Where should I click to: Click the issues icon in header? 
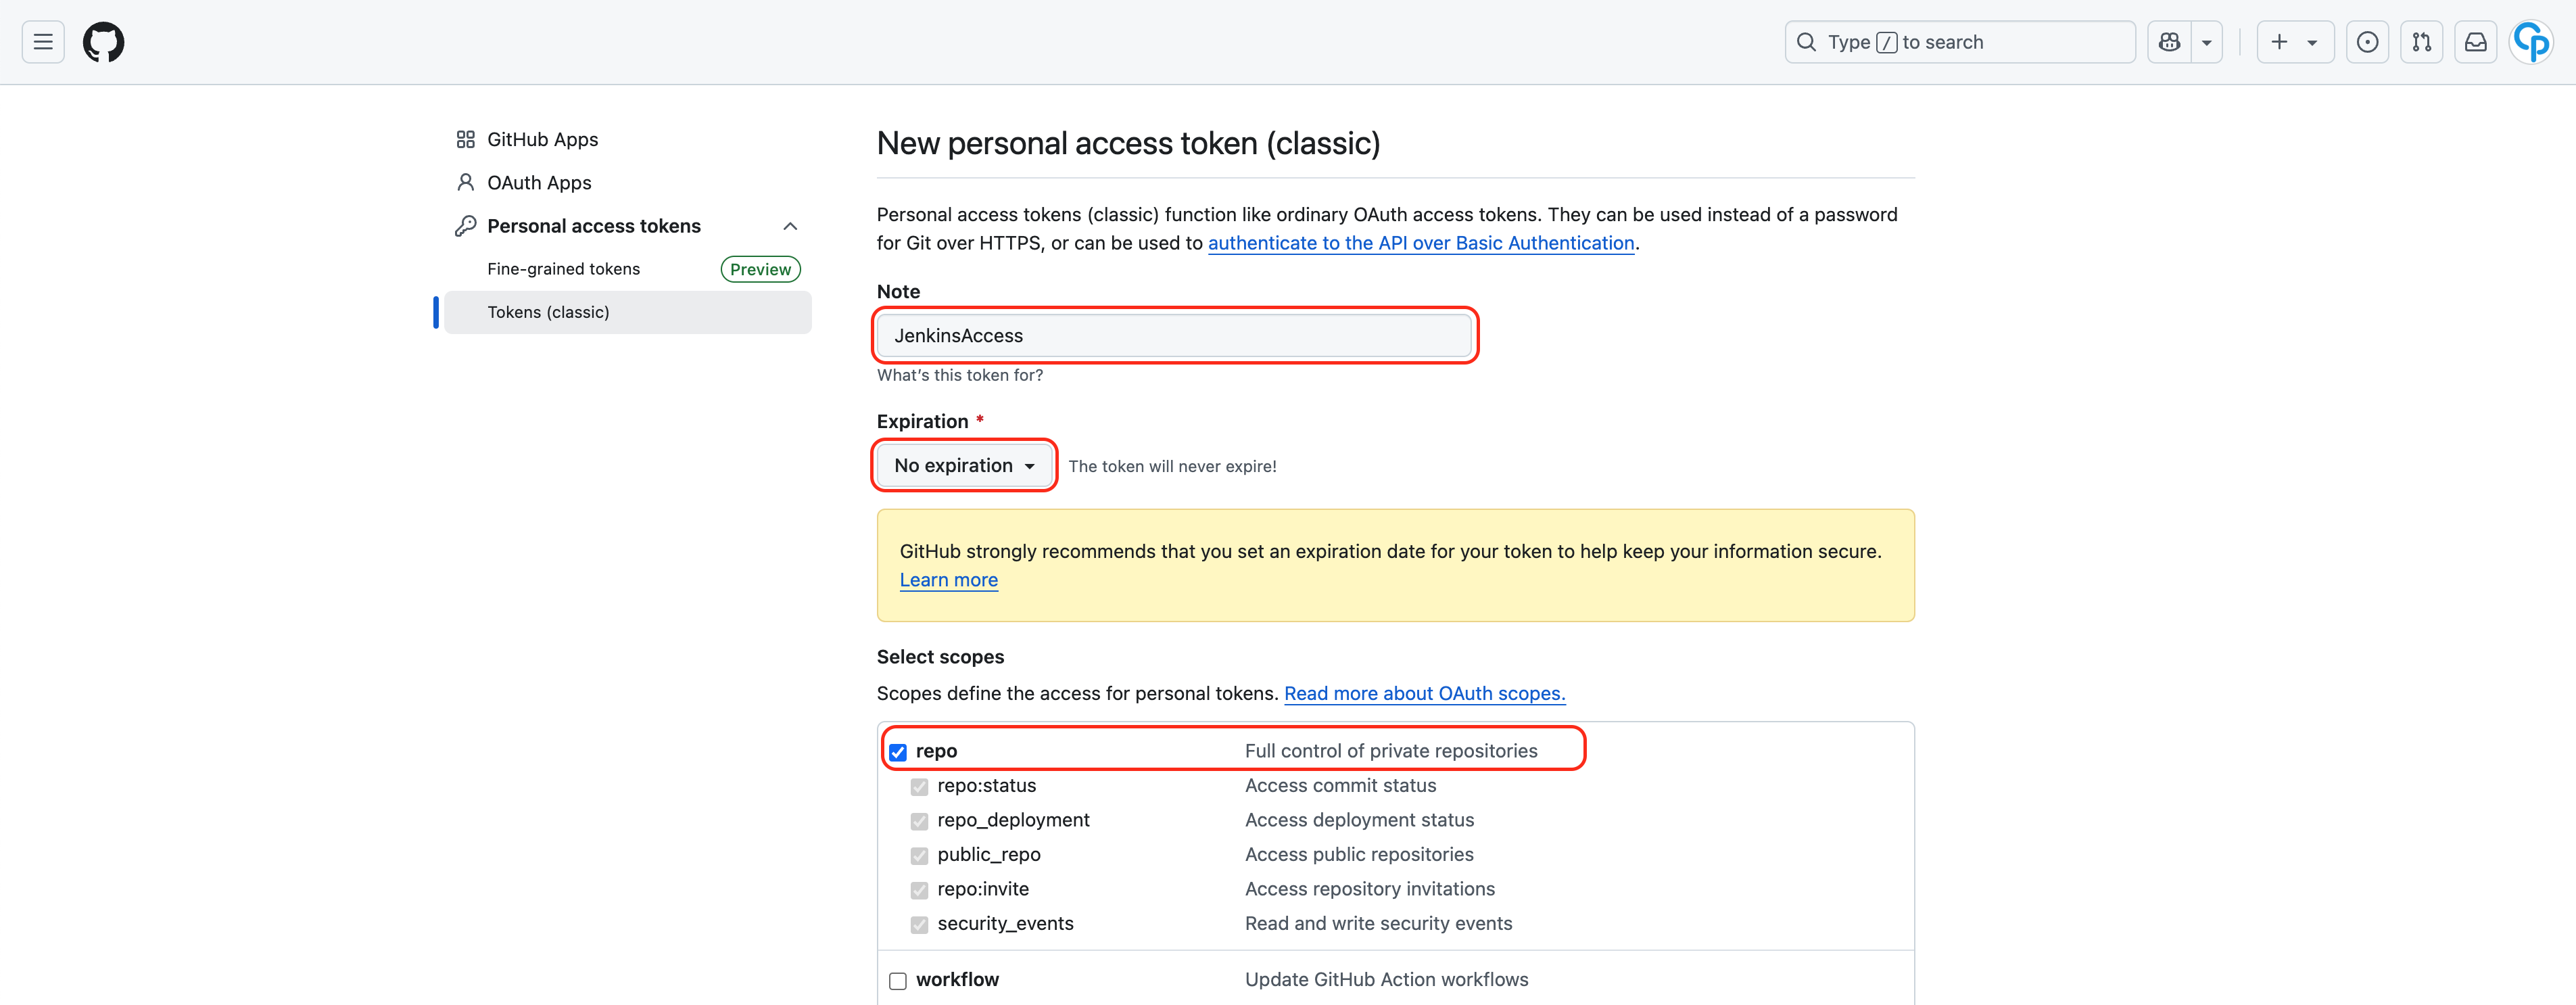(2367, 42)
